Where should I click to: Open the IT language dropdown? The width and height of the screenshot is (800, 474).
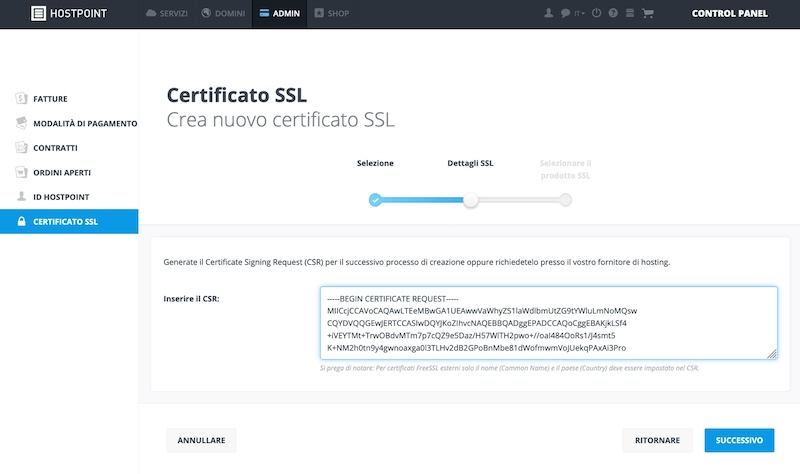(x=580, y=13)
